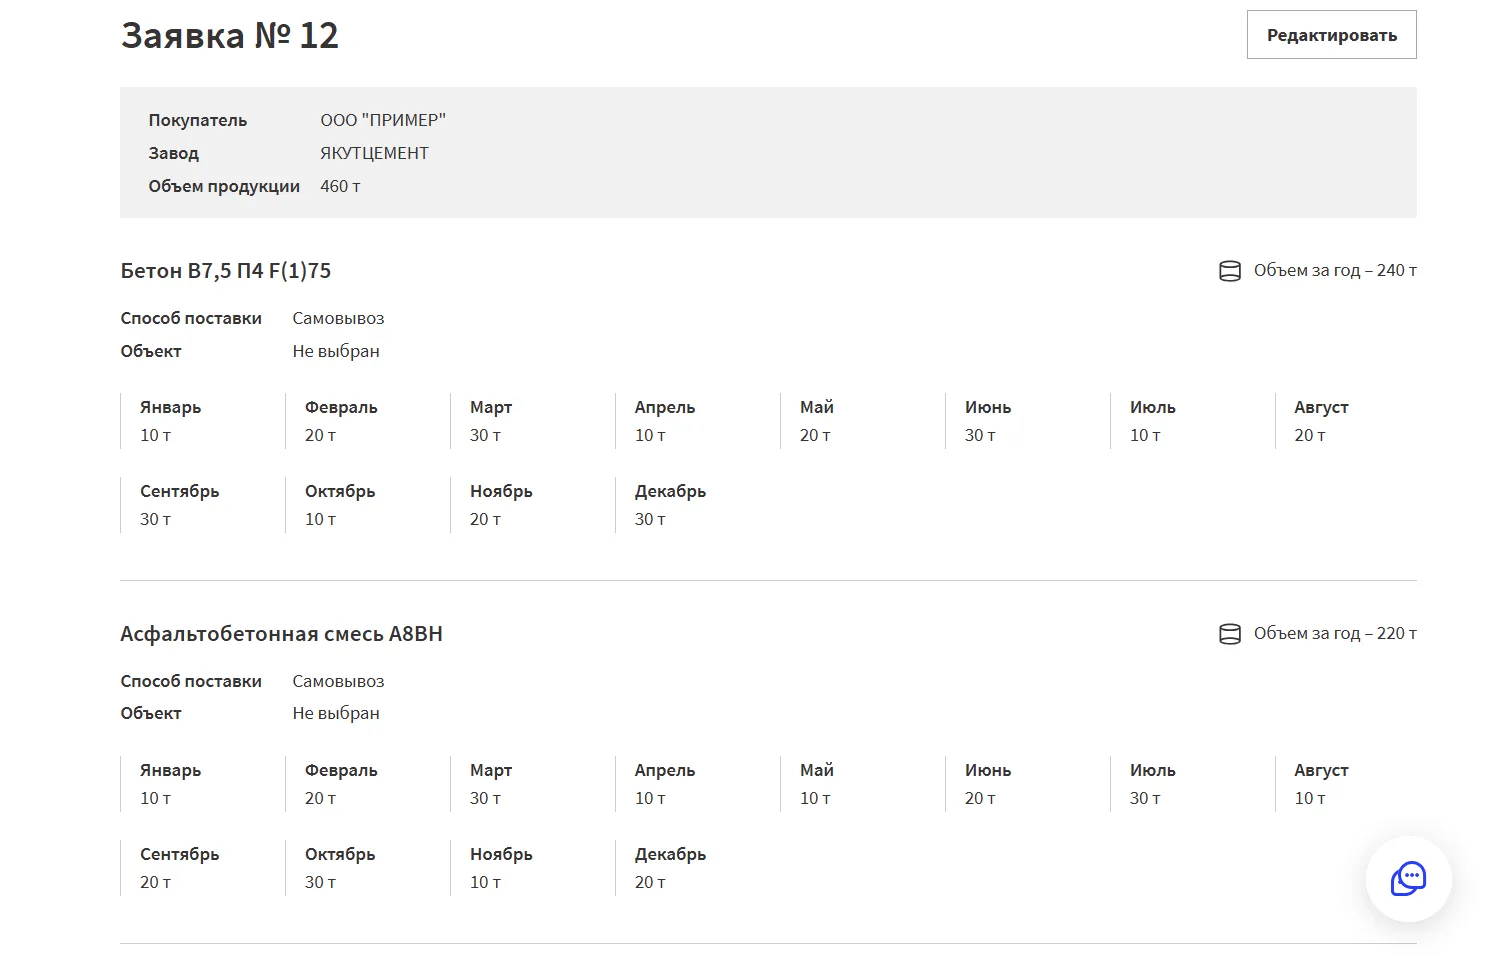Click Не выбран object value under Асфальтобетонная смесь
Viewport: 1497px width, 973px height.
pos(336,713)
